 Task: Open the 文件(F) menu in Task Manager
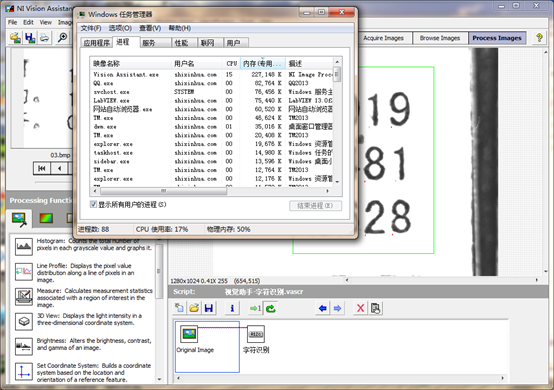(x=91, y=28)
